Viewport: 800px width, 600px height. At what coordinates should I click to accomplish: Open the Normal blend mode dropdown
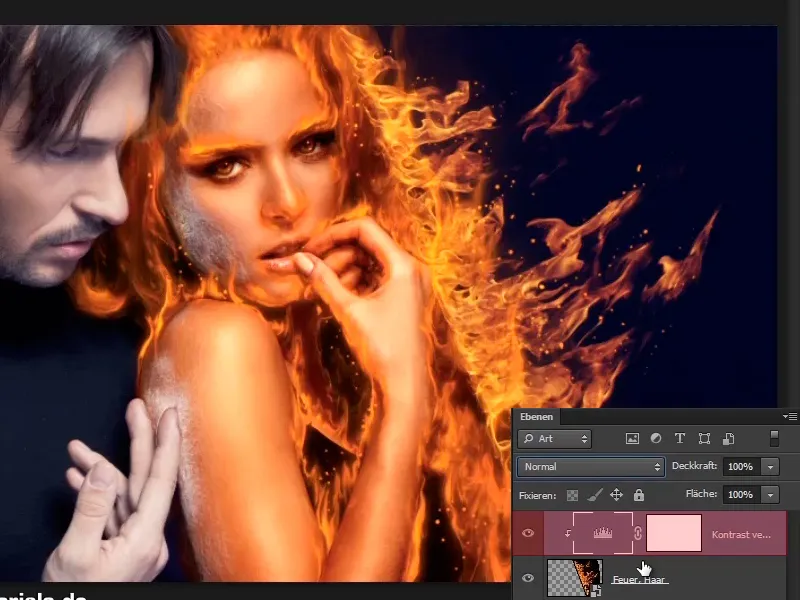click(591, 467)
